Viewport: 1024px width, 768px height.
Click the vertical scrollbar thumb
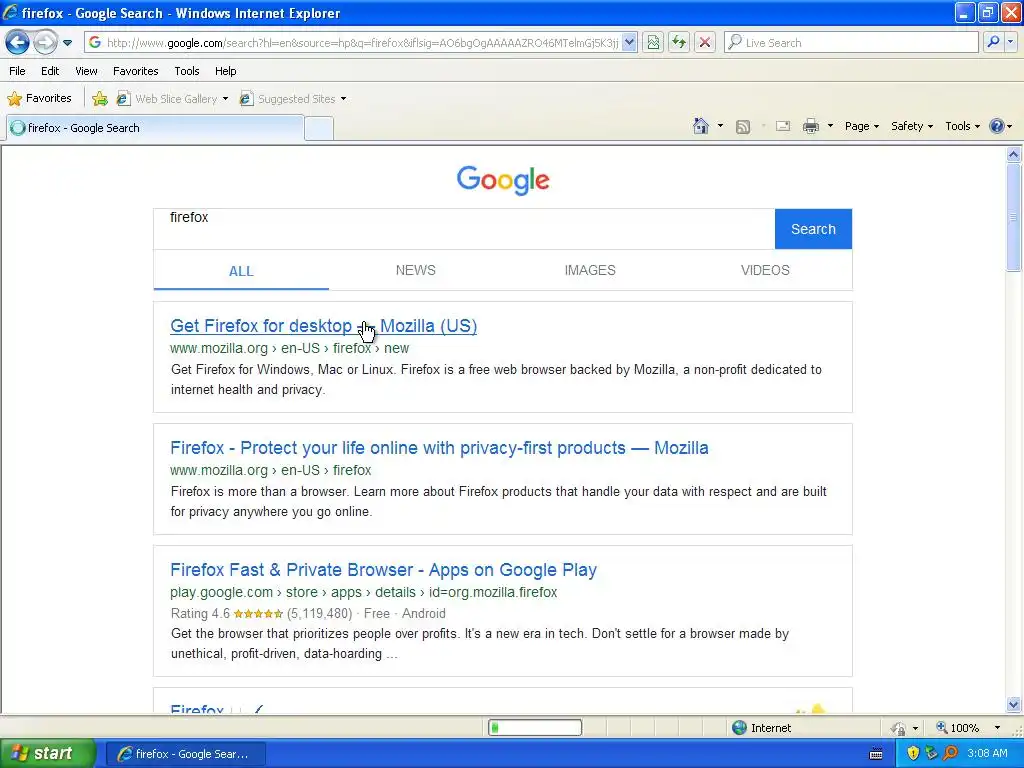1013,217
